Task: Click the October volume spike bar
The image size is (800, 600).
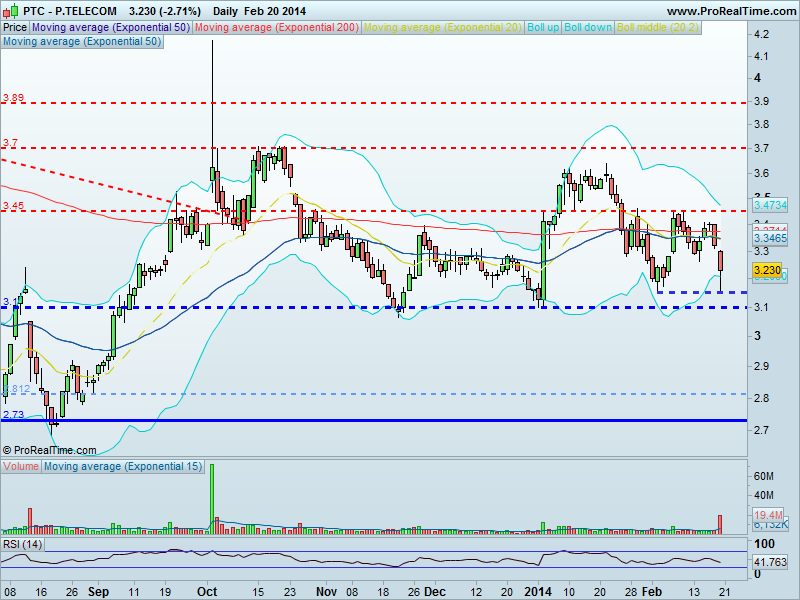Action: 212,498
